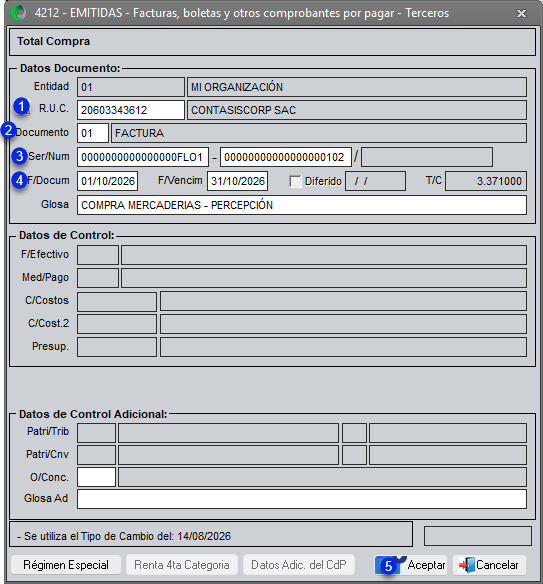Click the blue step 5 marker on Aceptar
This screenshot has width=543, height=584.
pyautogui.click(x=388, y=566)
